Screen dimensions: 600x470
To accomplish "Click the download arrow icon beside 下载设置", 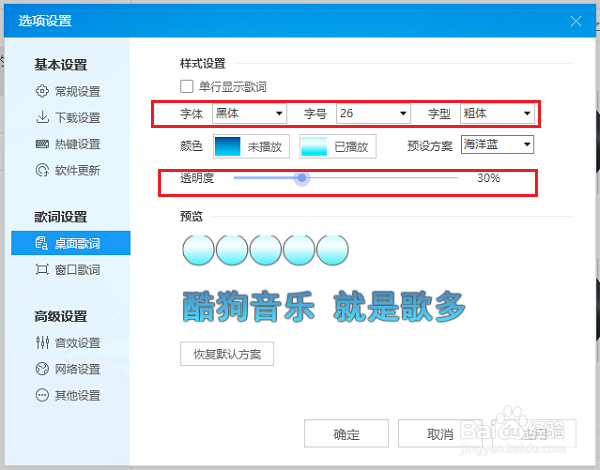I will pos(42,118).
